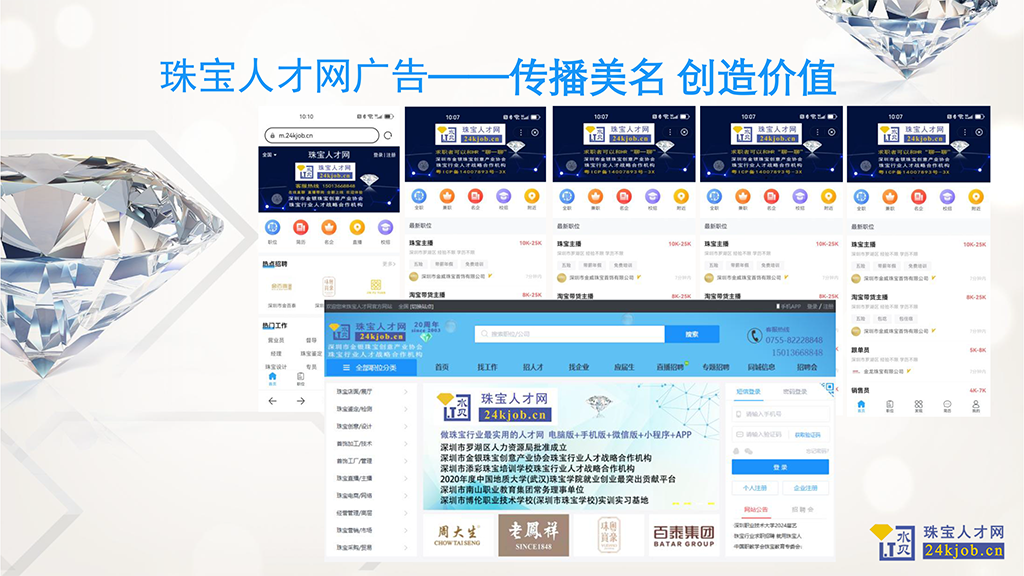Image resolution: width=1024 pixels, height=576 pixels.
Task: Open 周大生 Chow Tai Seng logo tile
Action: 458,535
